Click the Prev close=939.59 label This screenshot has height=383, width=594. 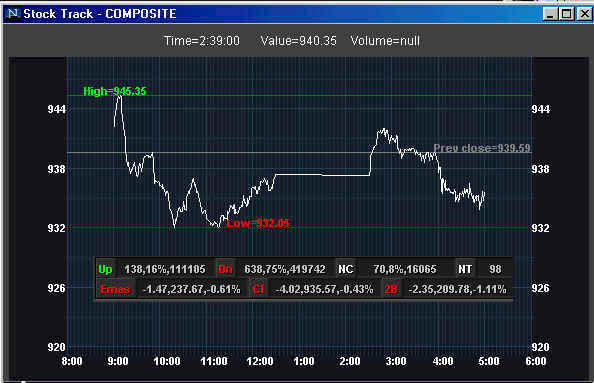[x=482, y=148]
